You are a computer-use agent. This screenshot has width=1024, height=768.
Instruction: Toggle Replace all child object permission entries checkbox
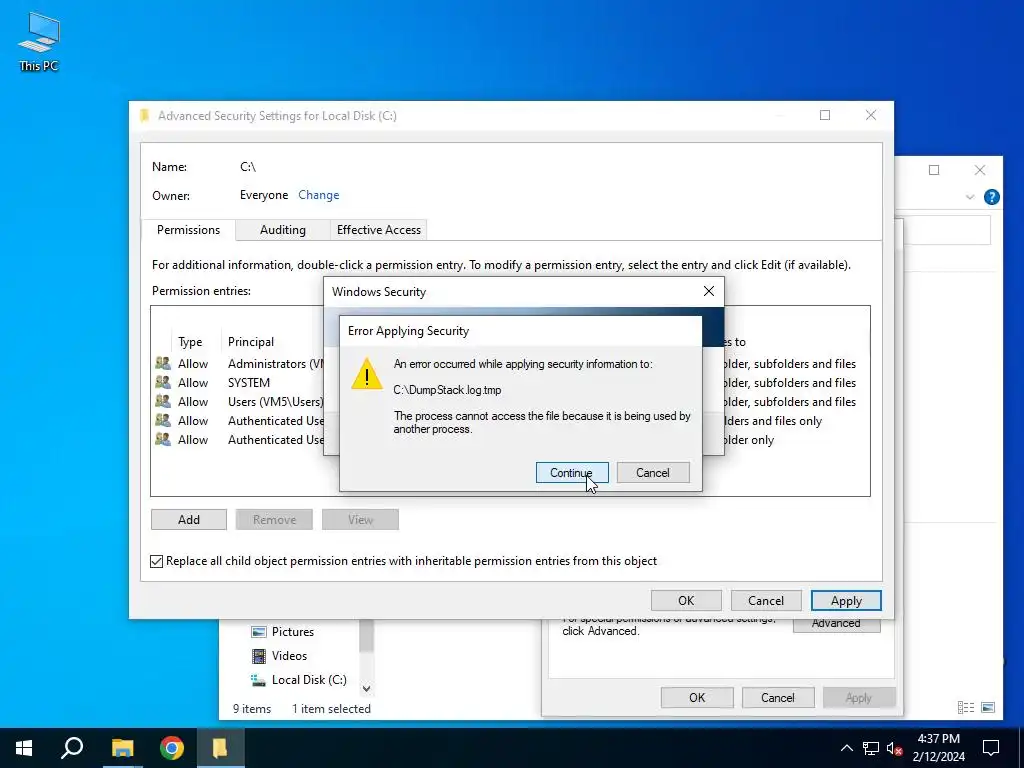pyautogui.click(x=156, y=561)
